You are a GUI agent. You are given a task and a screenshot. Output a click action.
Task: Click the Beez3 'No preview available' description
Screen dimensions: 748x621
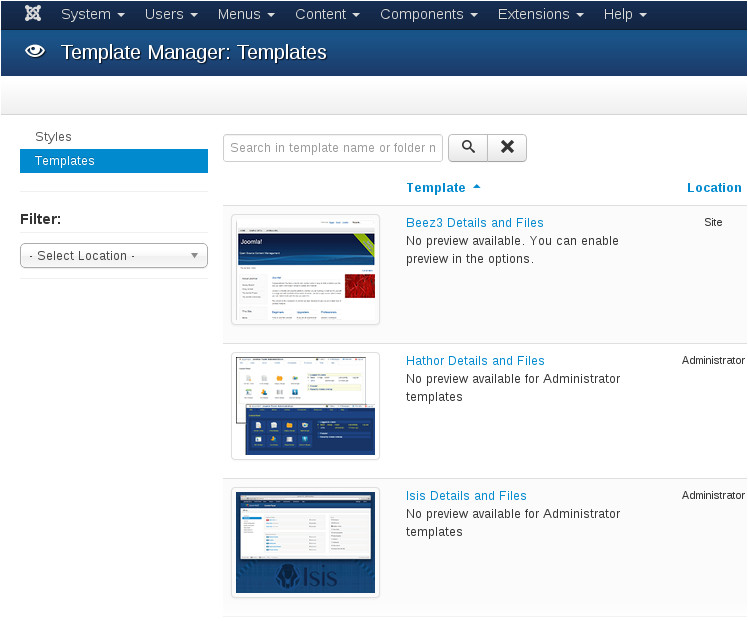coord(512,250)
